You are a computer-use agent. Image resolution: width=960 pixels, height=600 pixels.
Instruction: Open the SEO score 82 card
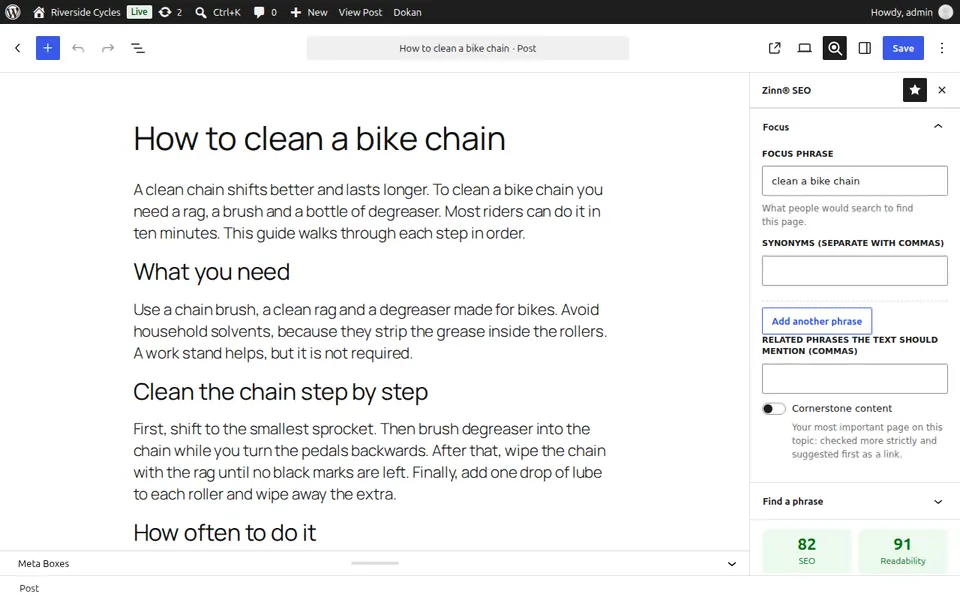pos(807,551)
